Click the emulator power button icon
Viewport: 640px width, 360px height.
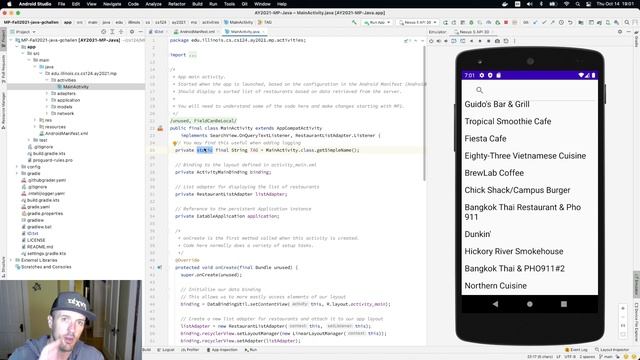click(x=431, y=41)
